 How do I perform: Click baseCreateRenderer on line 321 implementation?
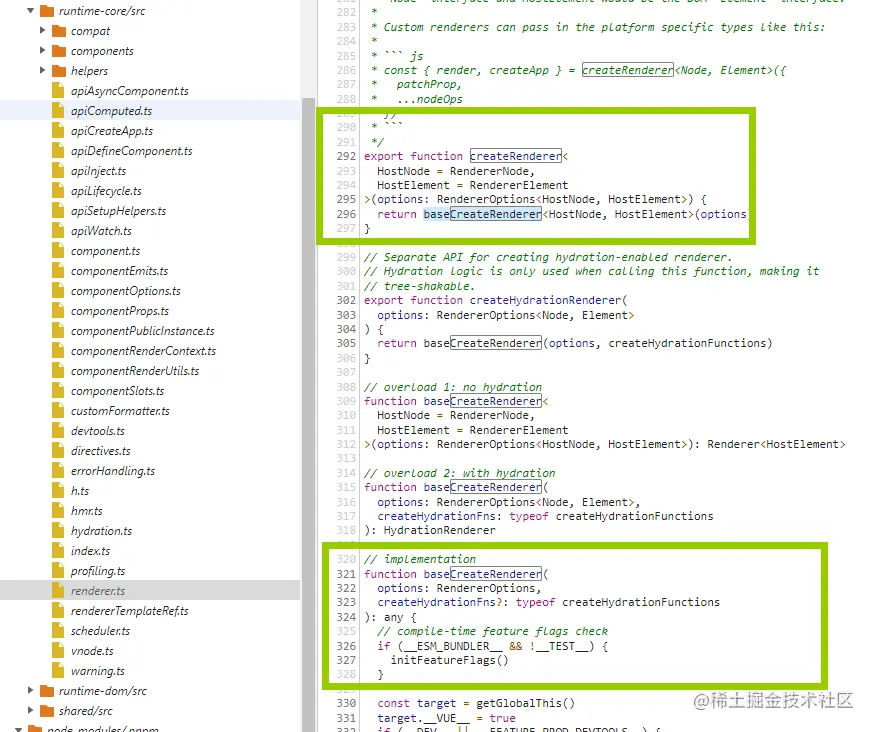[482, 574]
